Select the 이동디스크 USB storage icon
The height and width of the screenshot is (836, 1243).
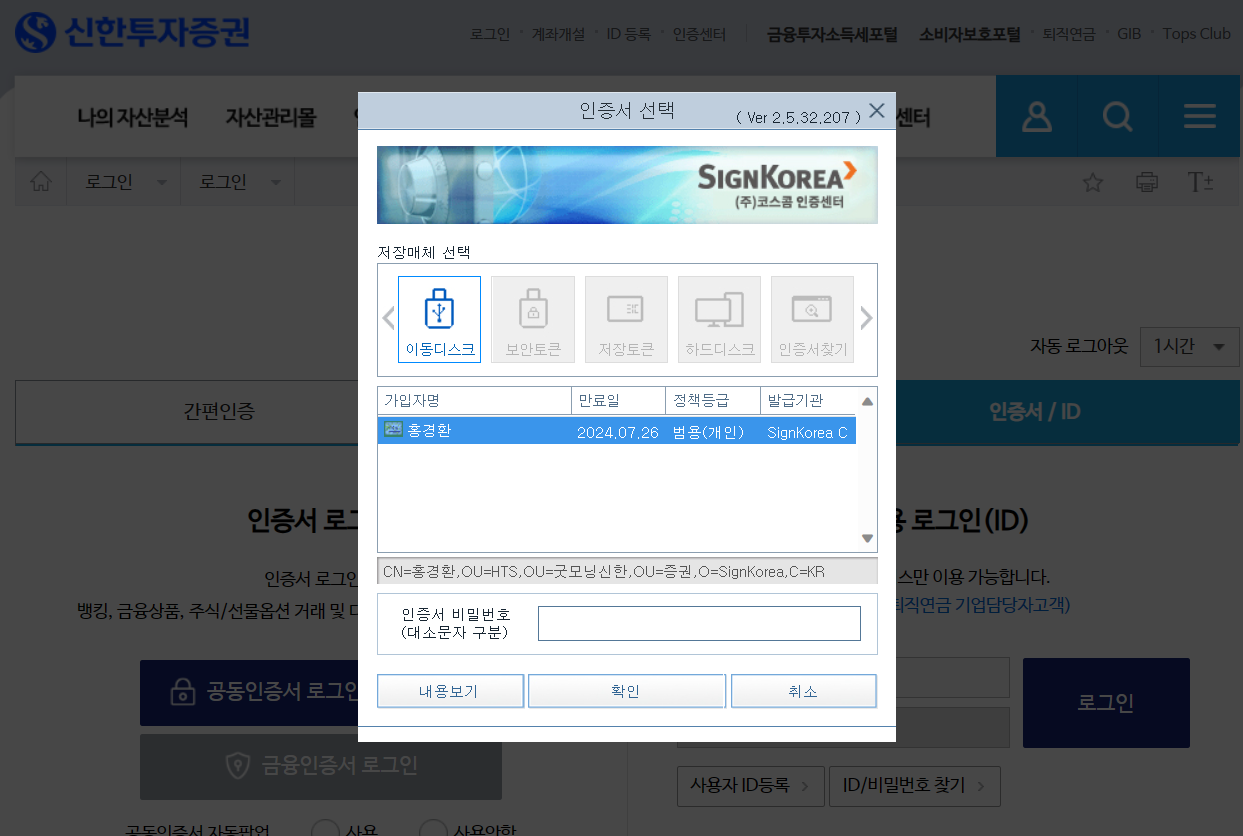[x=439, y=319]
